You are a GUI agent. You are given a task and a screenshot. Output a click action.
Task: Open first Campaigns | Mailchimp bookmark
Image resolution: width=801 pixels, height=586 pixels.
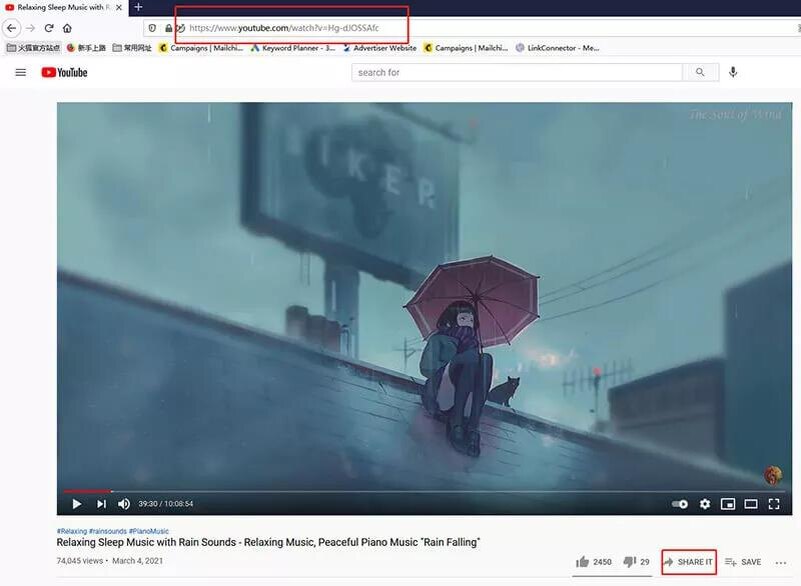[201, 48]
